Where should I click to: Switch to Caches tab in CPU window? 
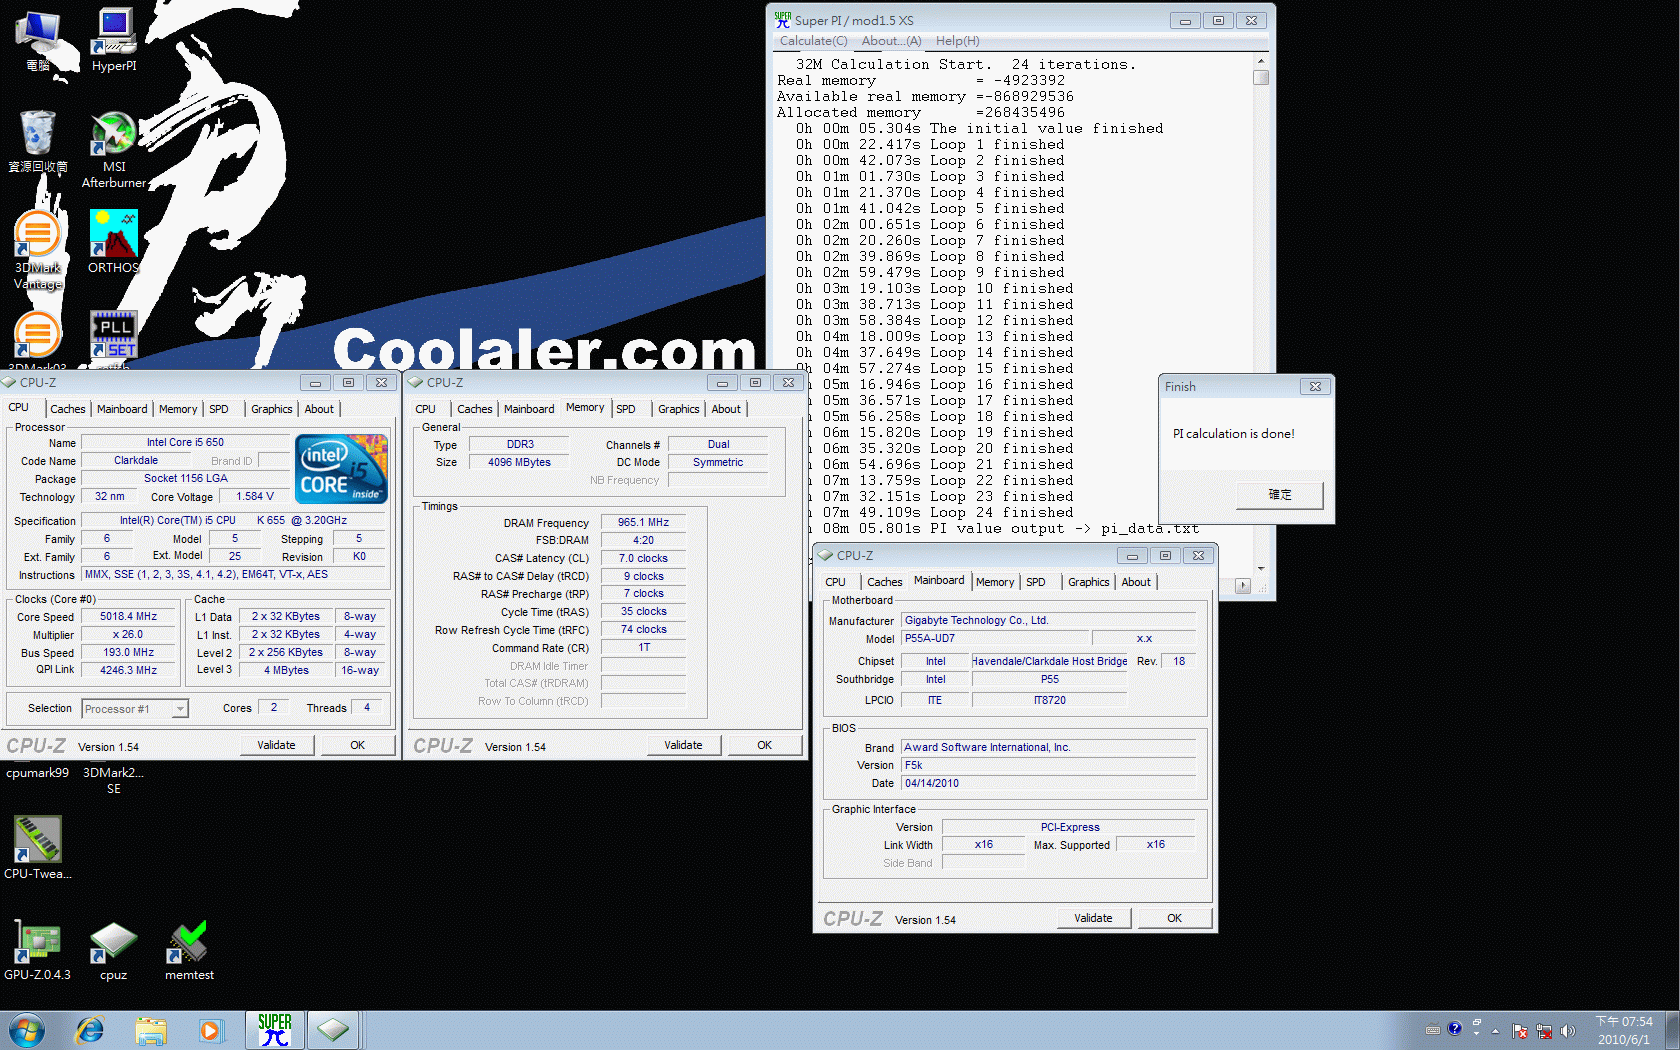click(x=68, y=409)
